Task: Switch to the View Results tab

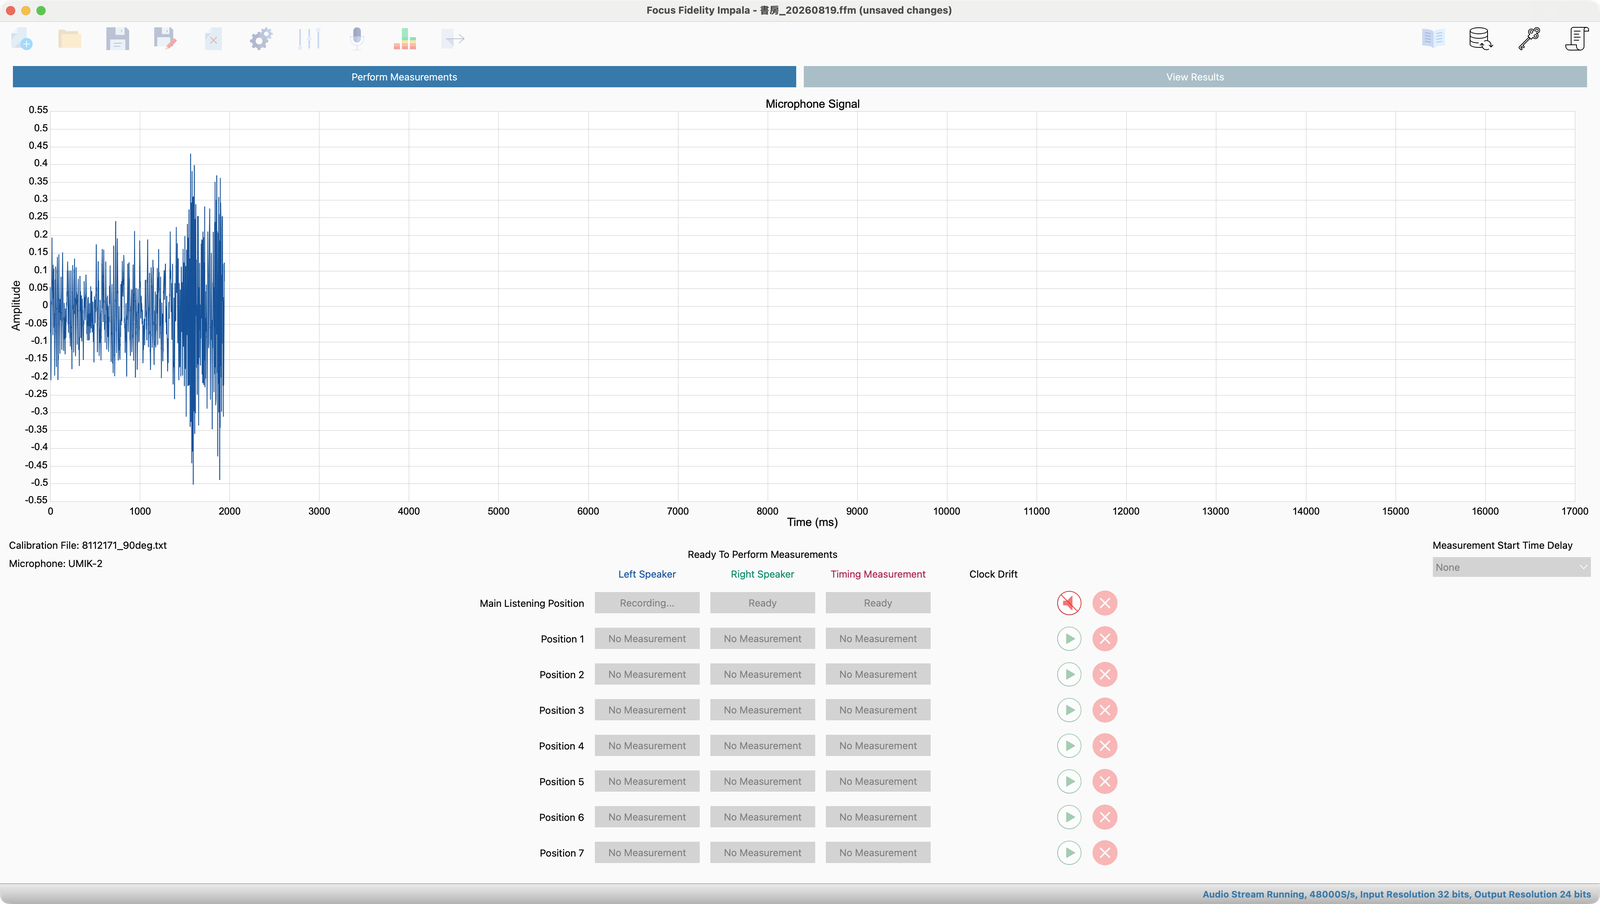Action: [x=1195, y=77]
